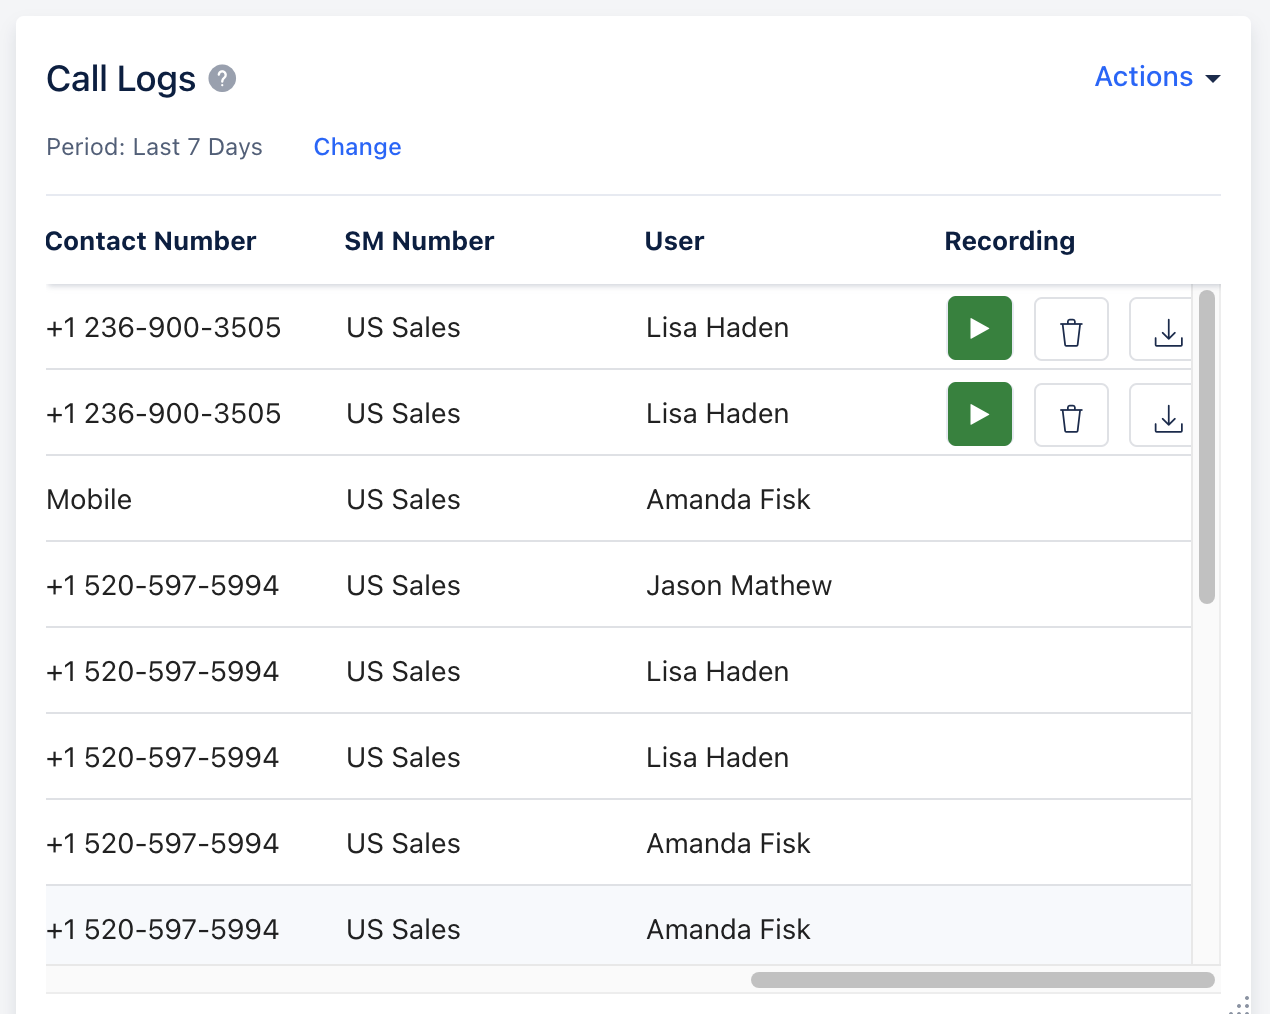Click US Sales in the Mobile row

pyautogui.click(x=403, y=499)
